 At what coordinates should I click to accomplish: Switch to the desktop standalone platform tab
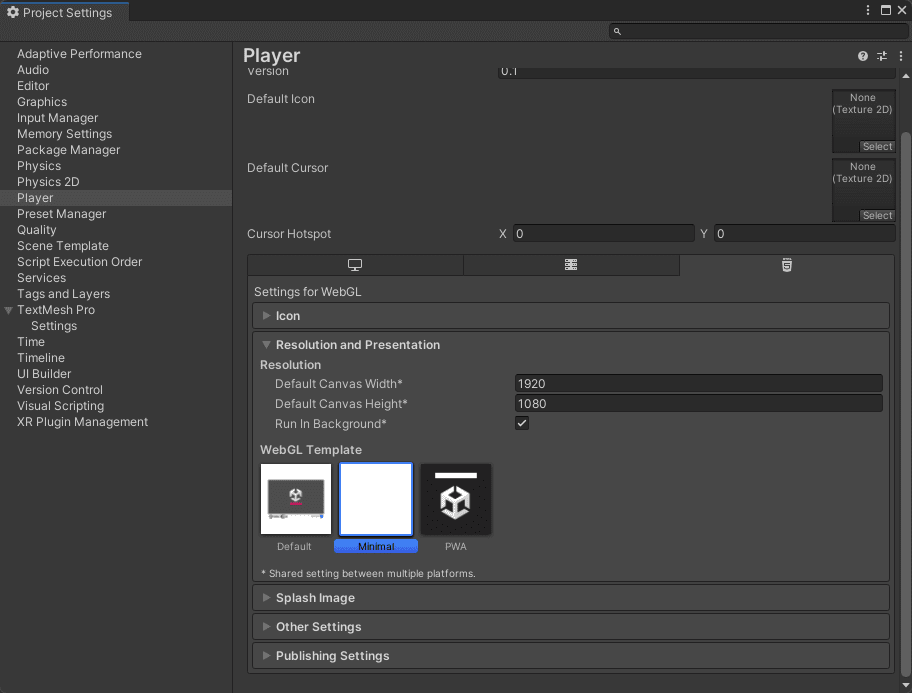point(355,265)
